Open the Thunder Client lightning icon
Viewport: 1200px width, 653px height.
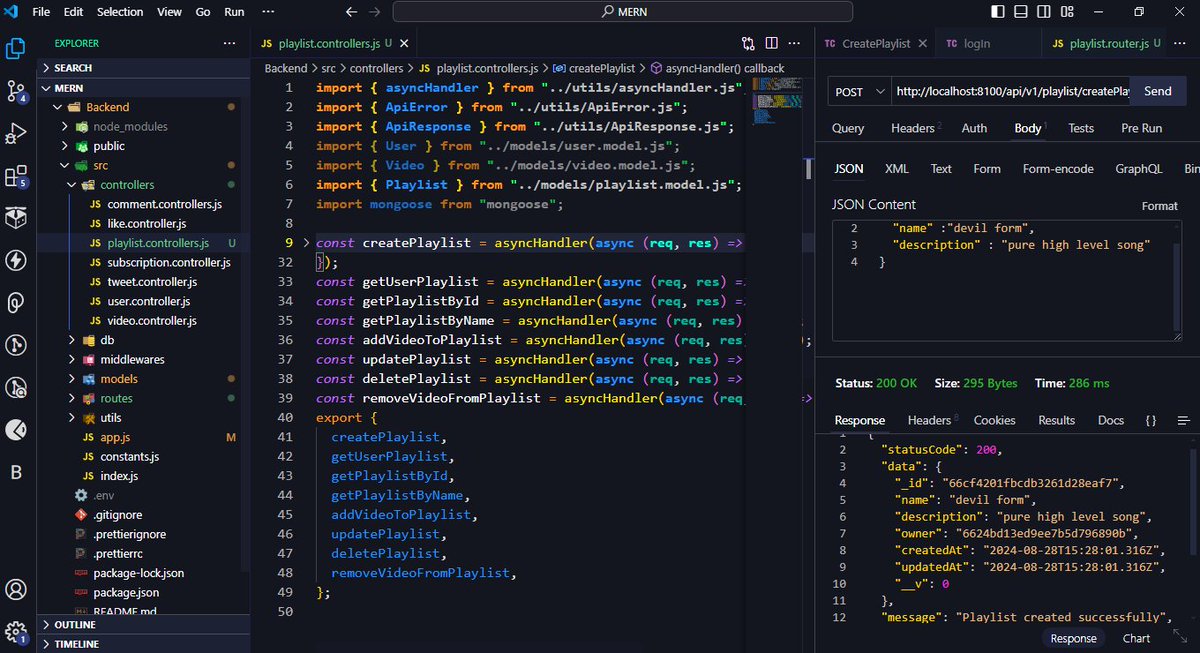[x=16, y=260]
